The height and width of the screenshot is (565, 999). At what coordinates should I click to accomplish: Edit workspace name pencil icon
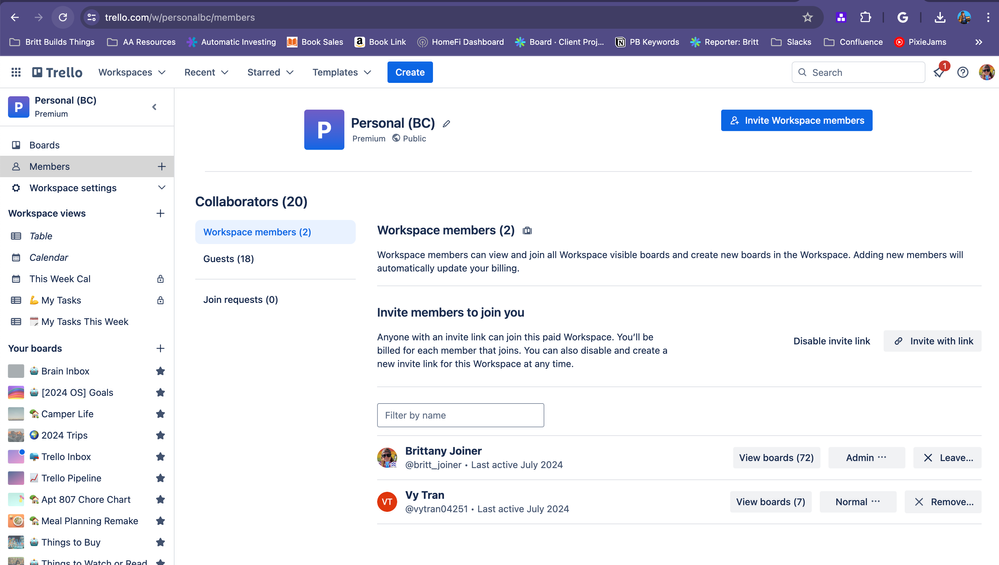point(447,124)
